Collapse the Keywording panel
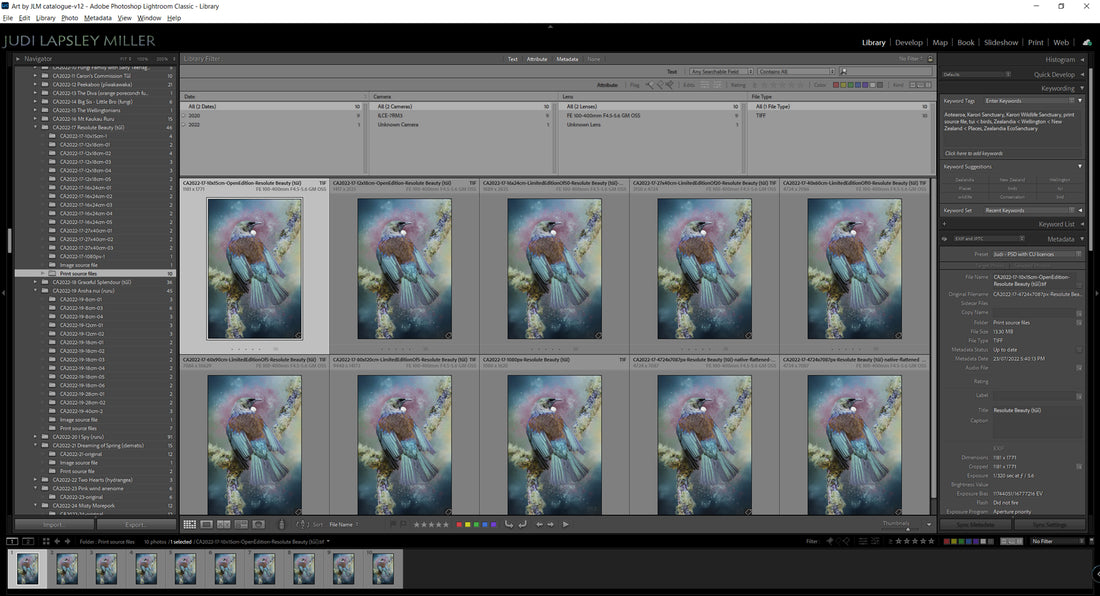Image resolution: width=1100 pixels, height=596 pixels. pyautogui.click(x=1057, y=88)
